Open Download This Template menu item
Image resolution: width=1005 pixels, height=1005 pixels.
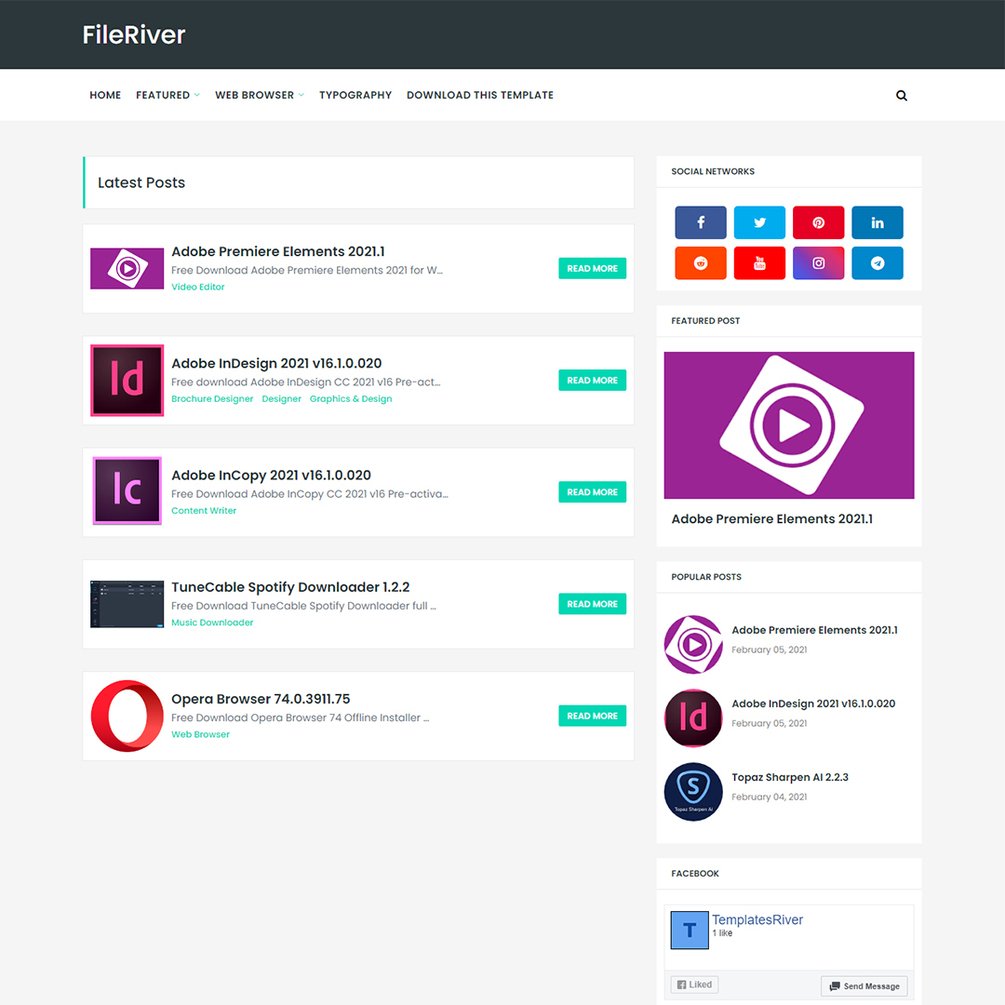480,95
